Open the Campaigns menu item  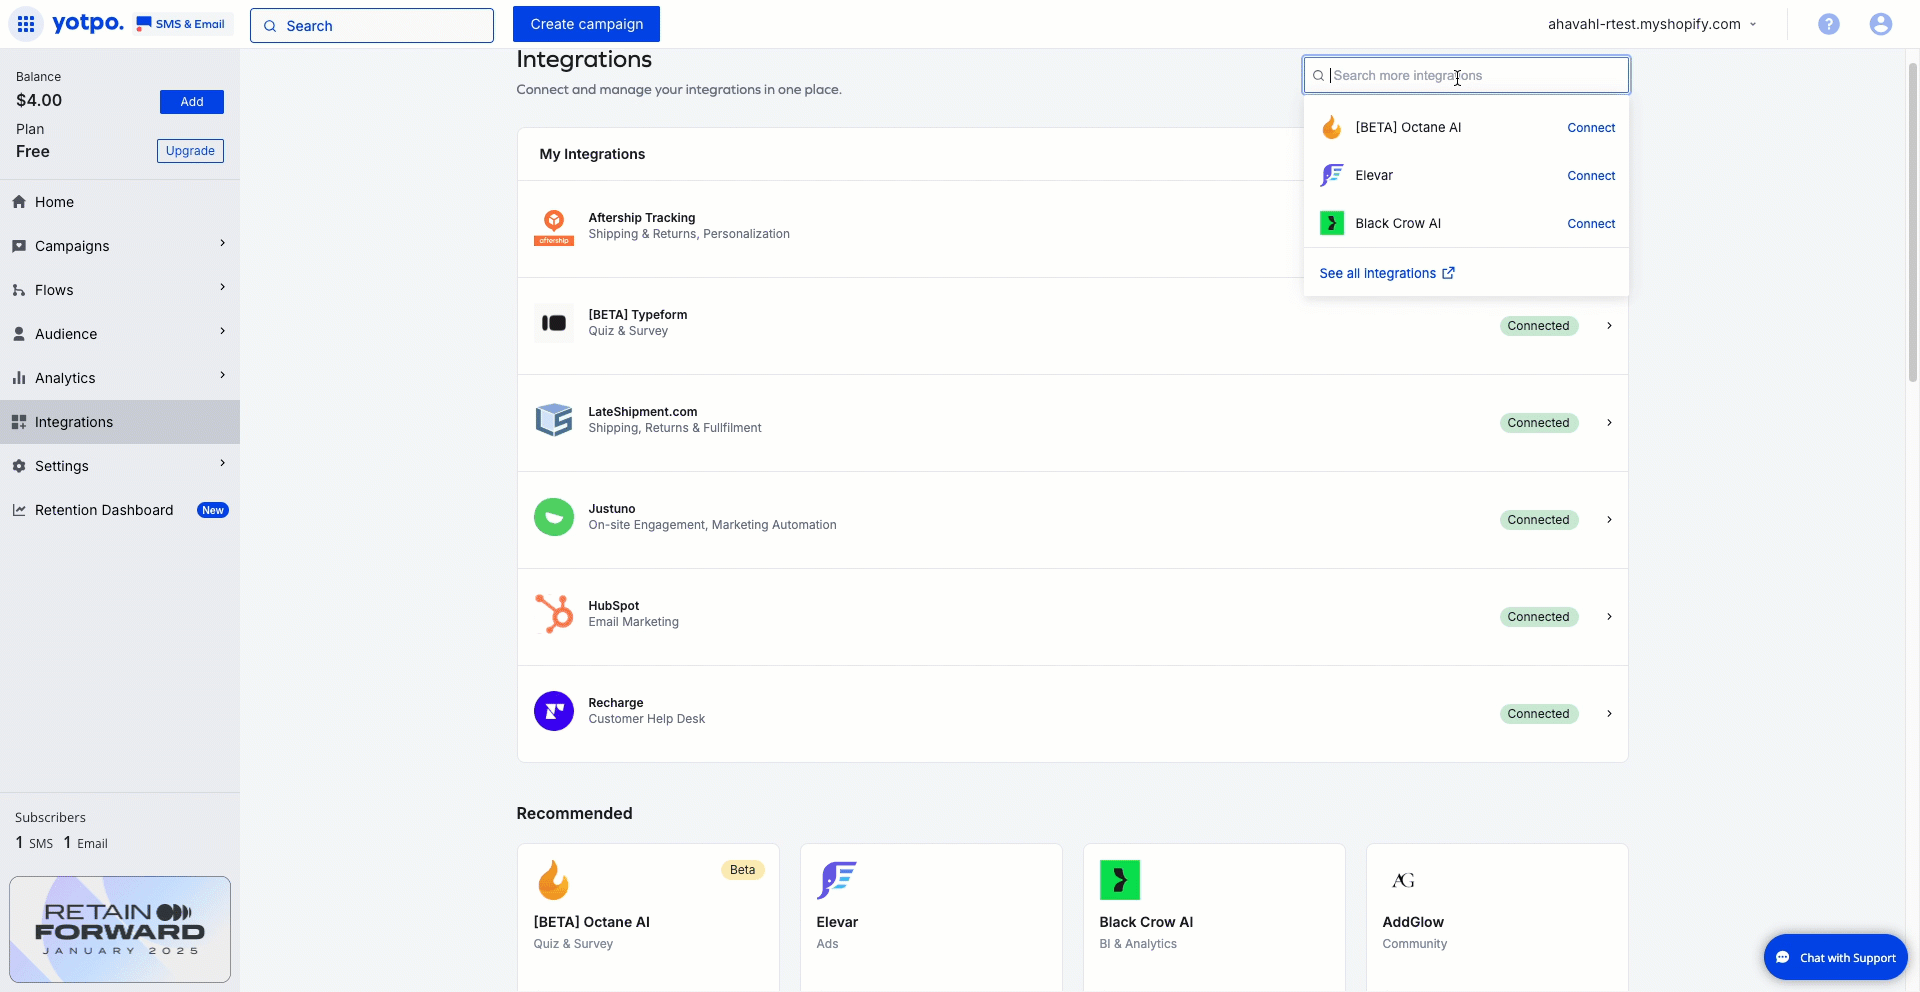coord(120,246)
